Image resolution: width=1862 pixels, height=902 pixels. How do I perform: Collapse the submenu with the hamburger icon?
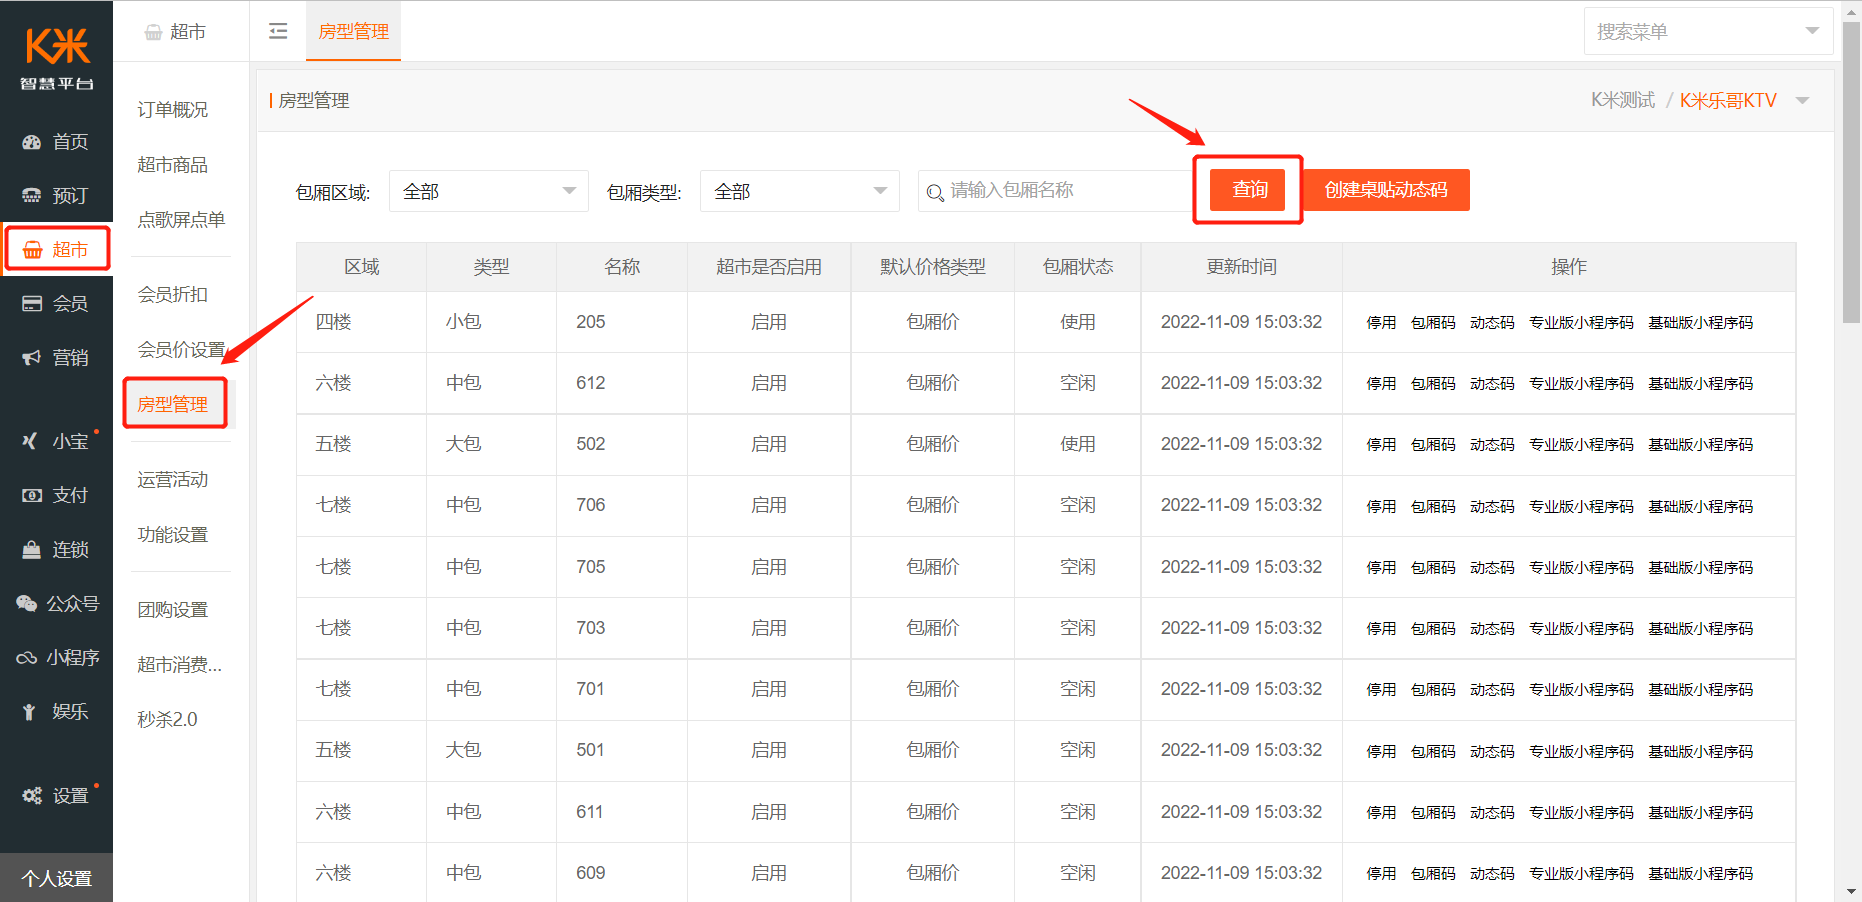pos(278,31)
